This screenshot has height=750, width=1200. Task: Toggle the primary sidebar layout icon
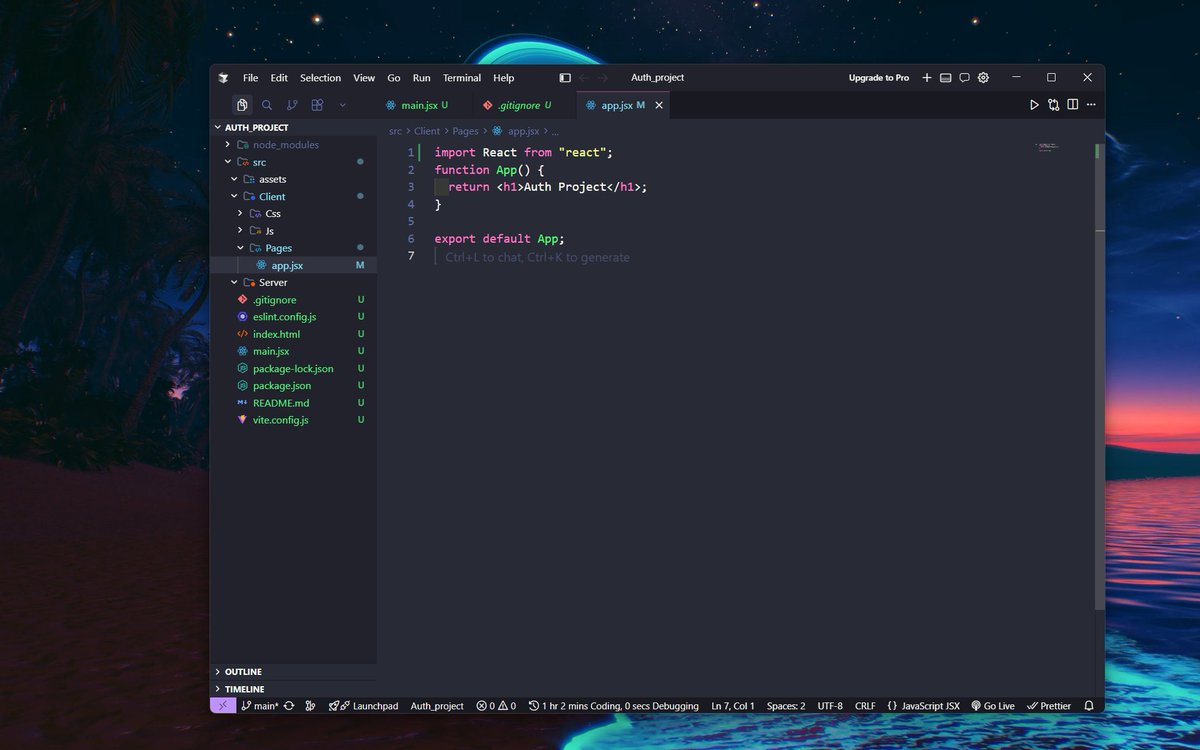point(565,78)
